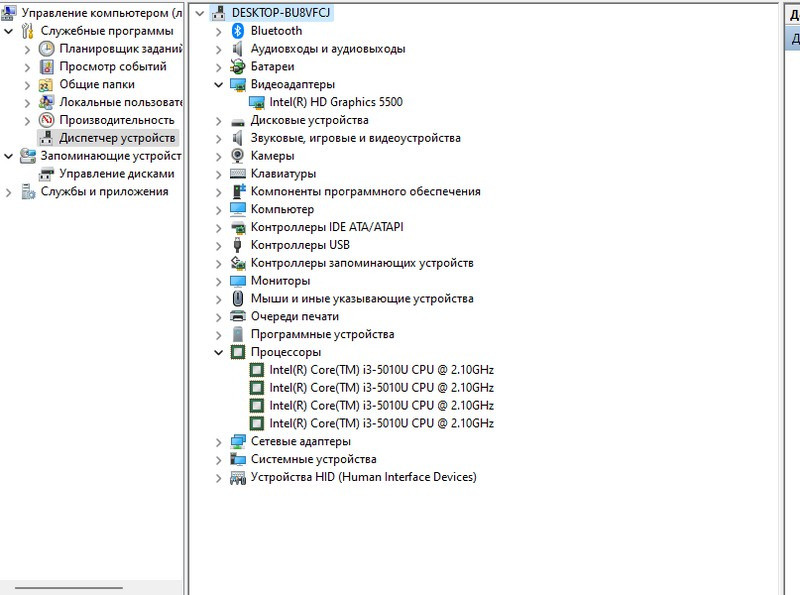This screenshot has width=800, height=595.
Task: Click the audio inputs and outputs speaker icon
Action: click(x=238, y=48)
